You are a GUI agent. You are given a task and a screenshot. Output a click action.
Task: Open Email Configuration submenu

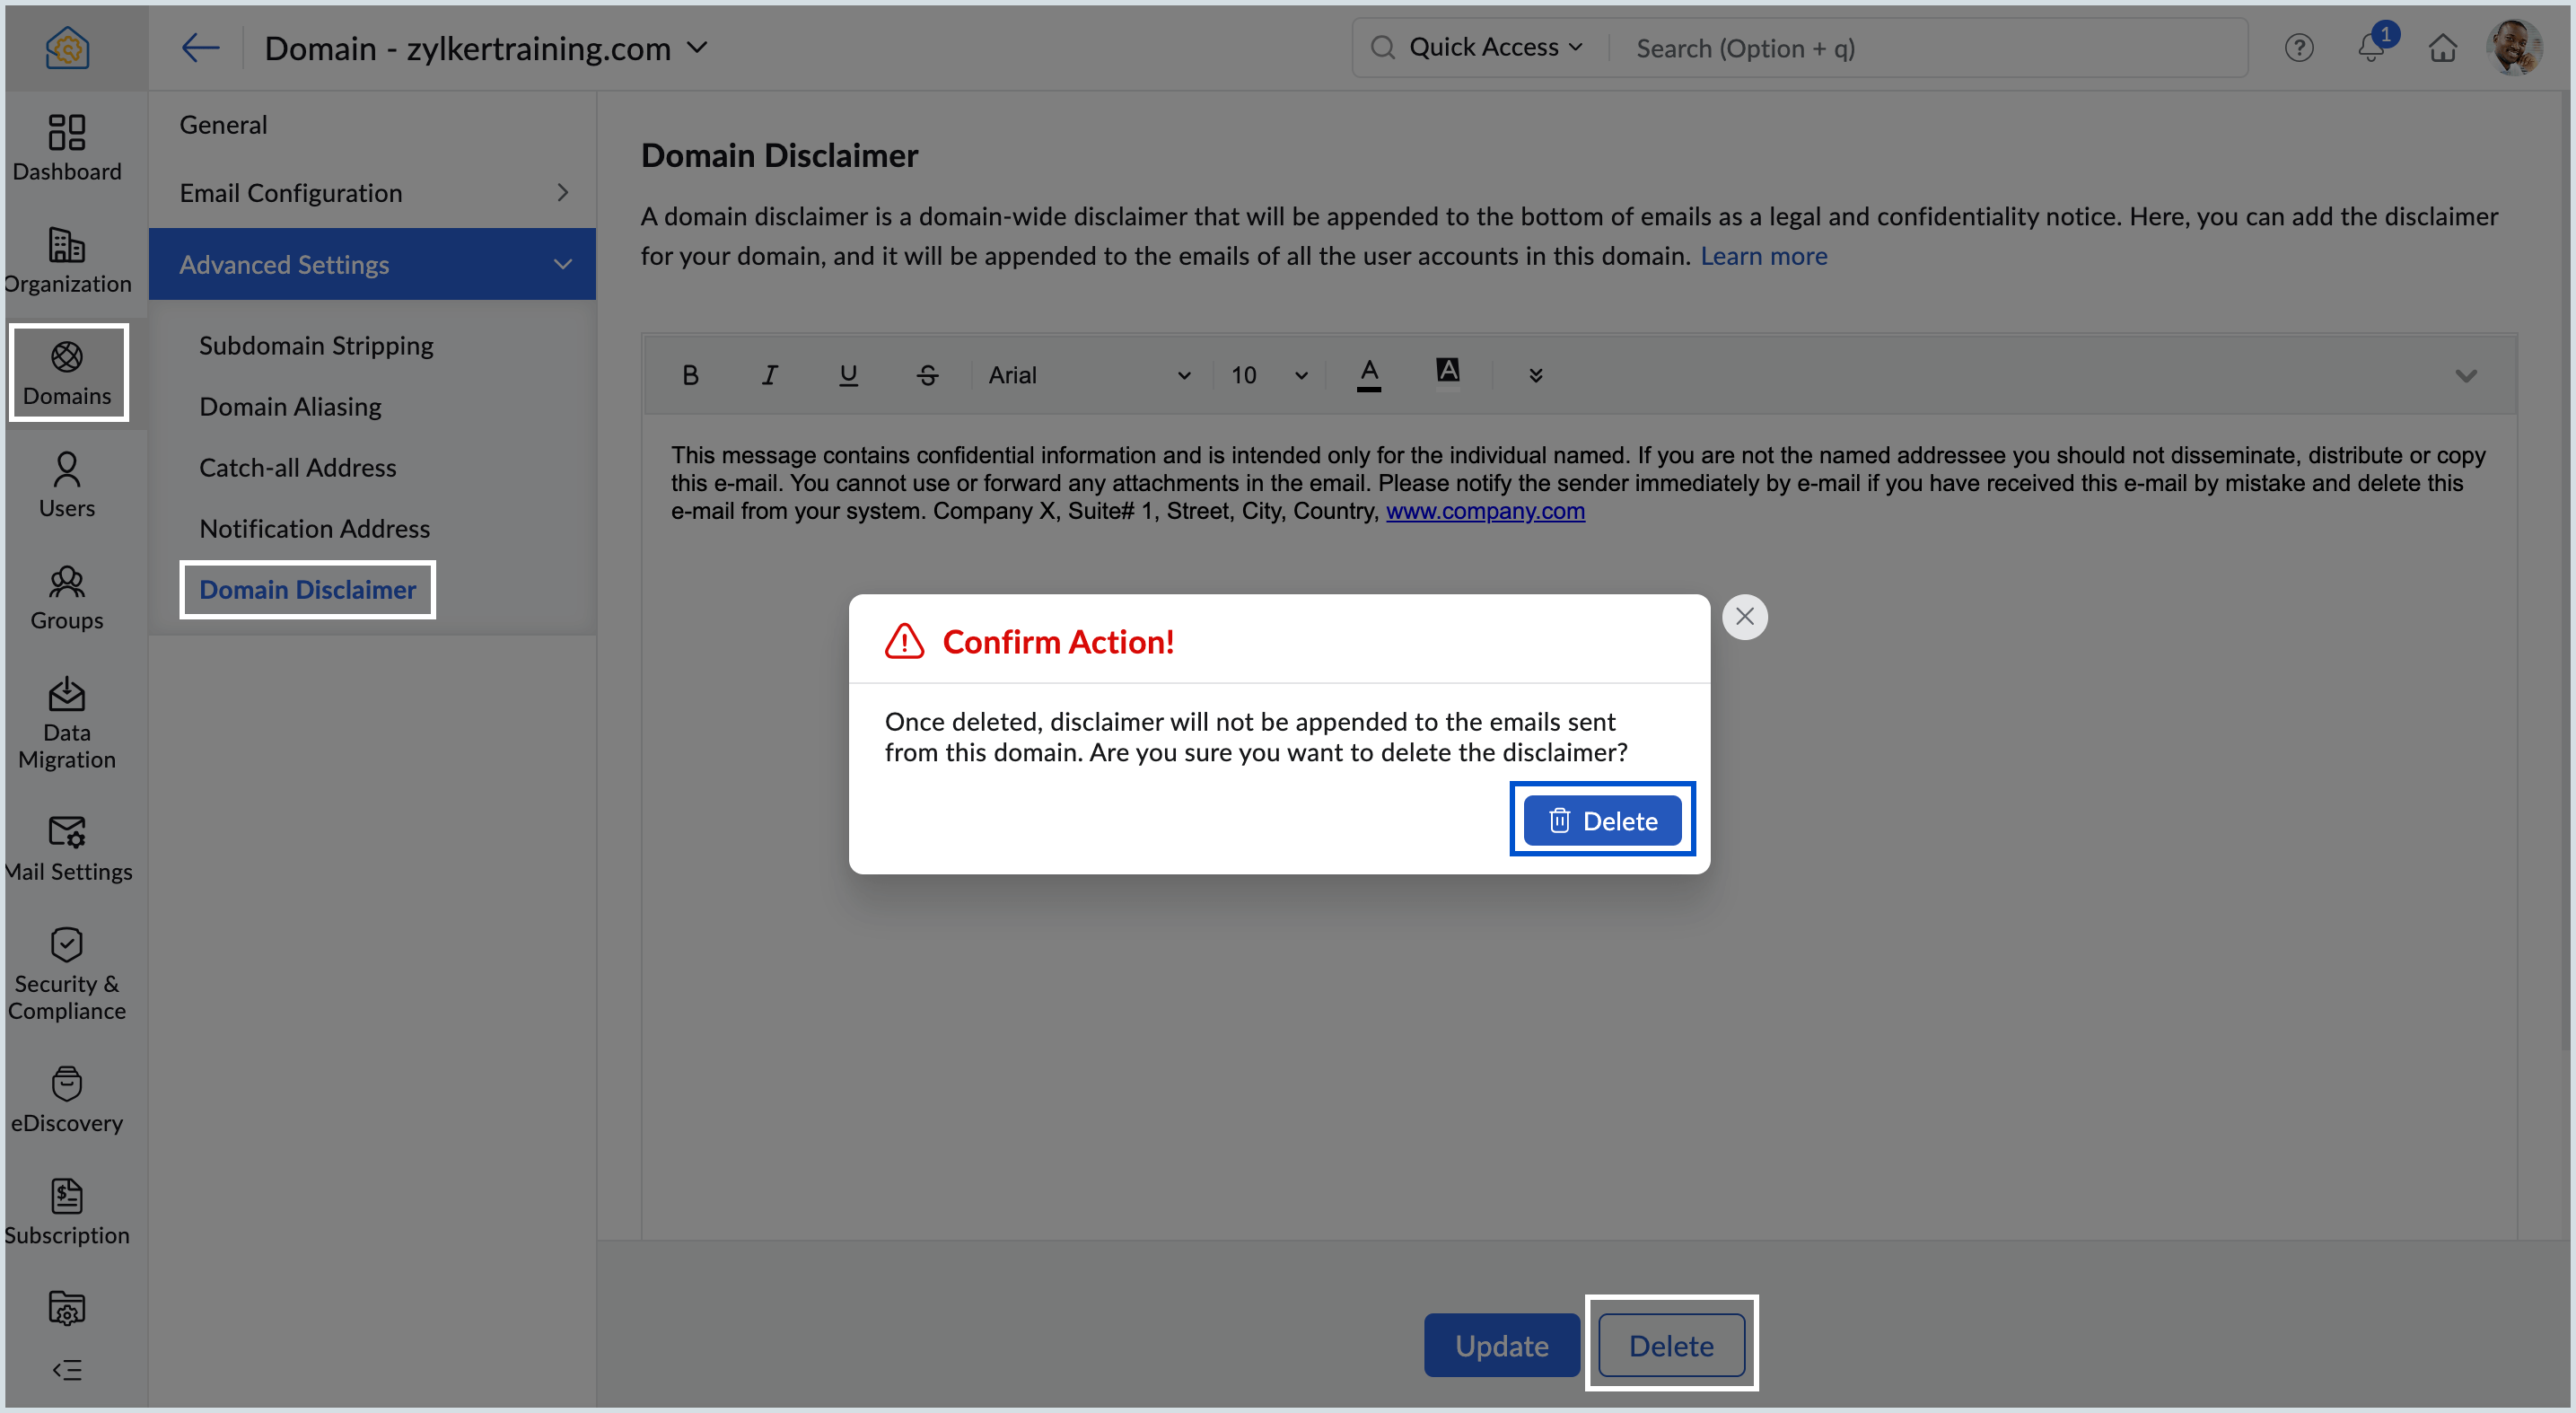click(372, 193)
